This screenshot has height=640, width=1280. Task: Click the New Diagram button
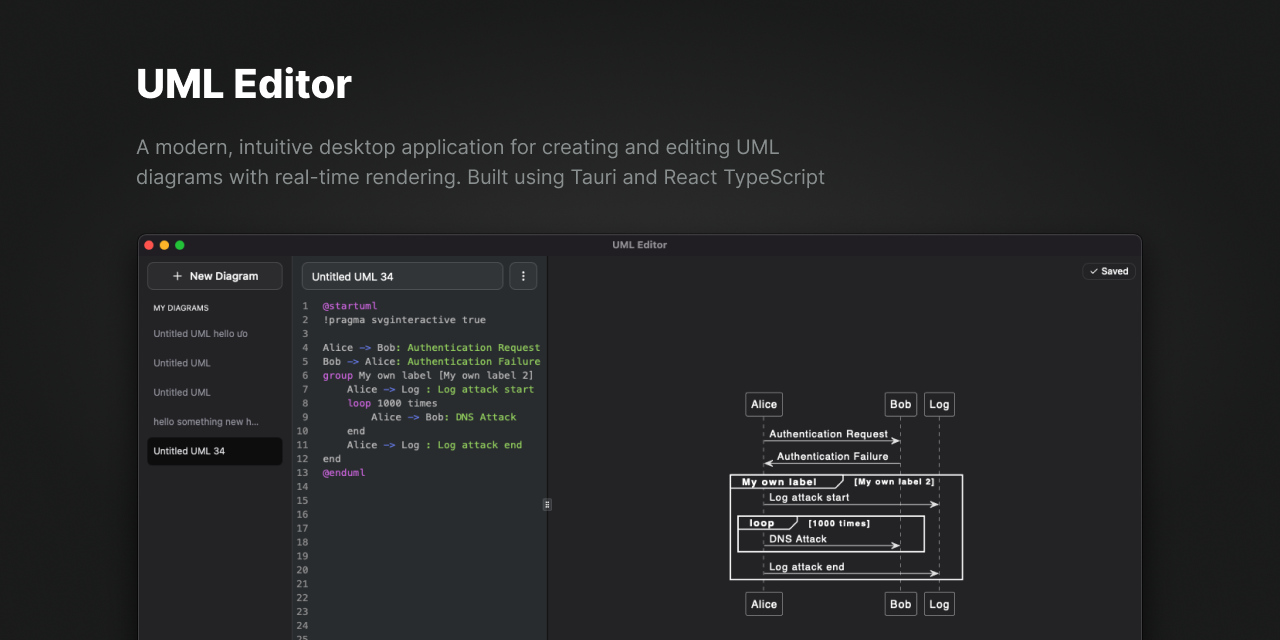tap(215, 276)
